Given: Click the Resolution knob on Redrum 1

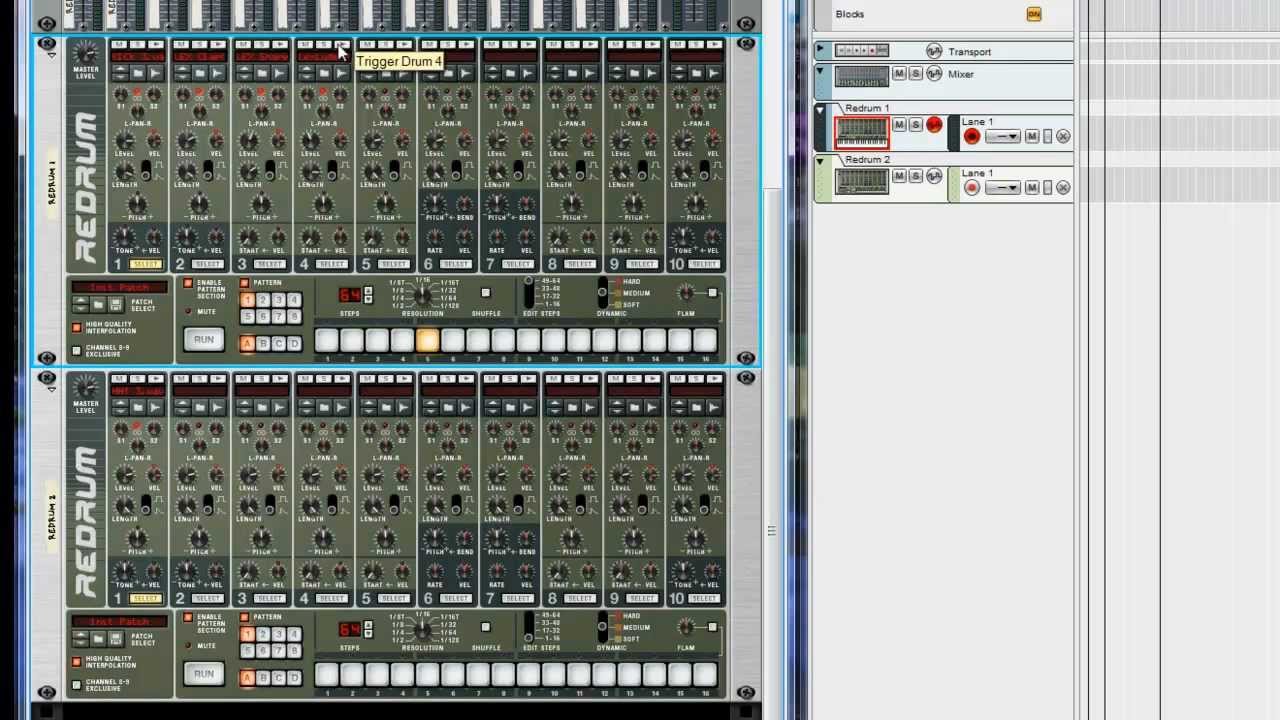Looking at the screenshot, I should pyautogui.click(x=423, y=295).
